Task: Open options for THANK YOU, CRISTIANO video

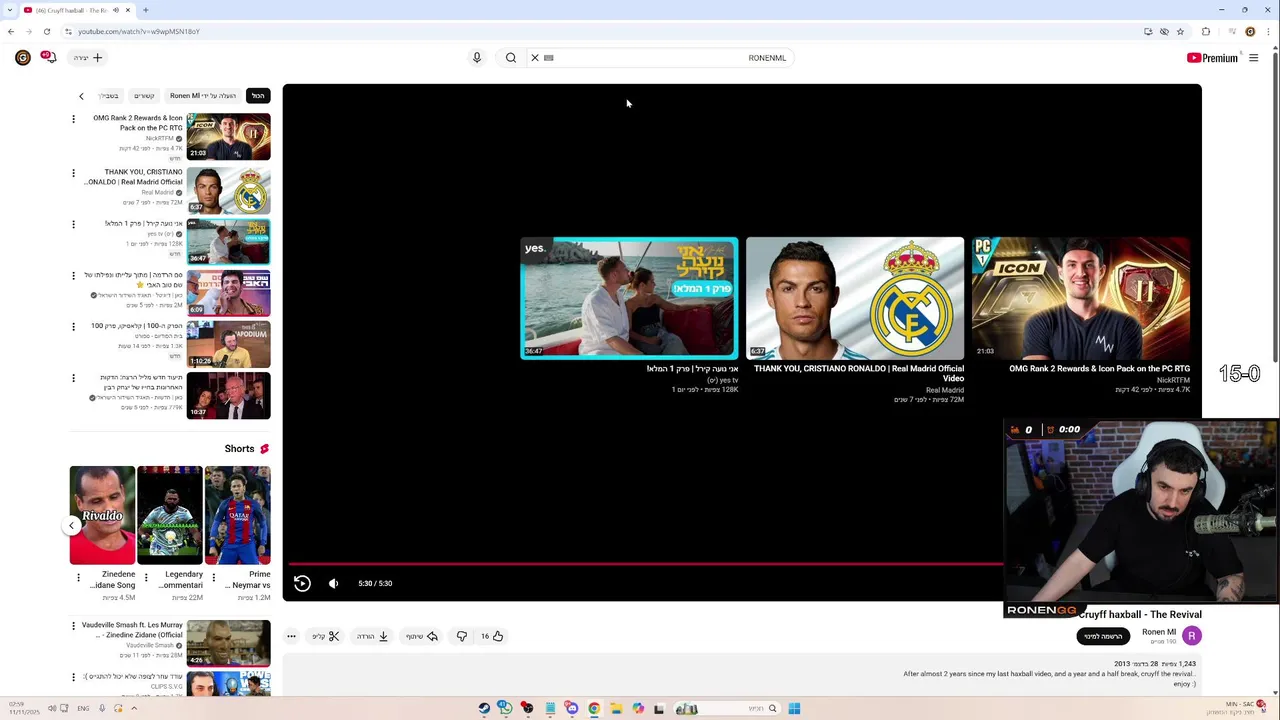Action: (73, 173)
